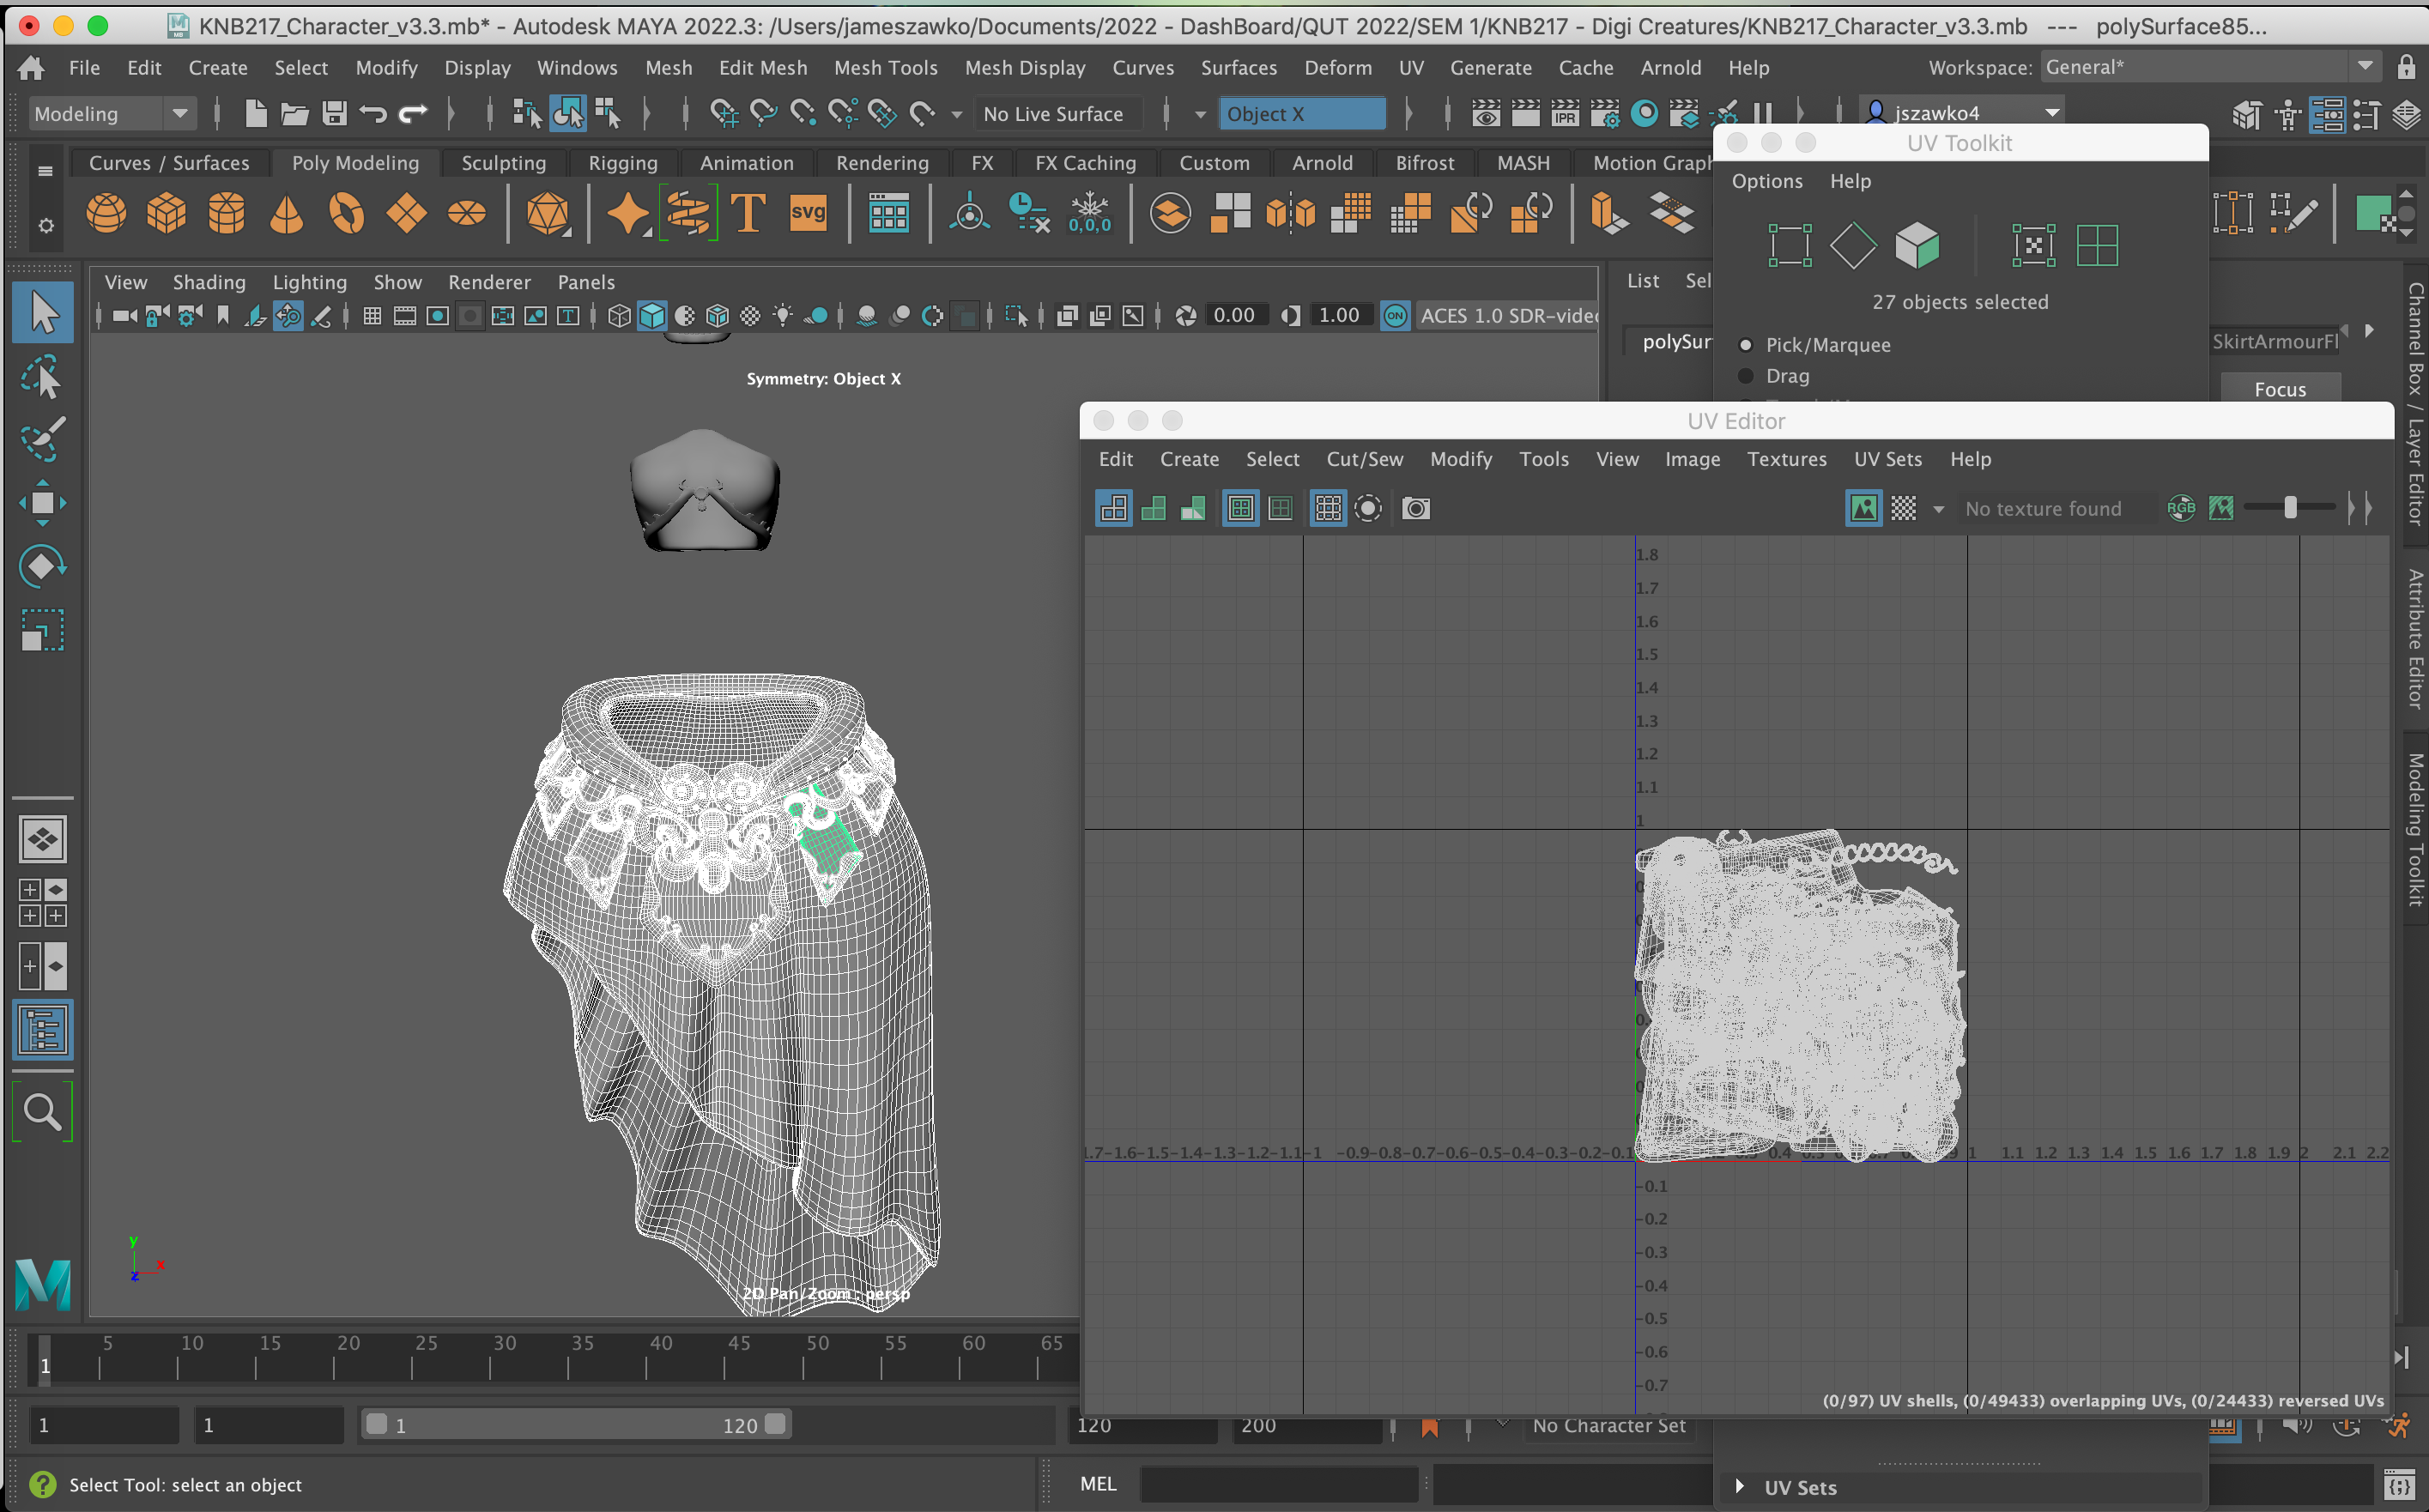
Task: Select the Drag radio option
Action: [x=1746, y=376]
